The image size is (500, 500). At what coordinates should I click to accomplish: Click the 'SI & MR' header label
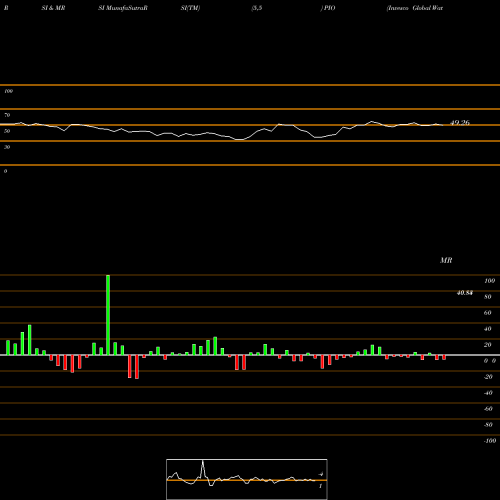53,8
